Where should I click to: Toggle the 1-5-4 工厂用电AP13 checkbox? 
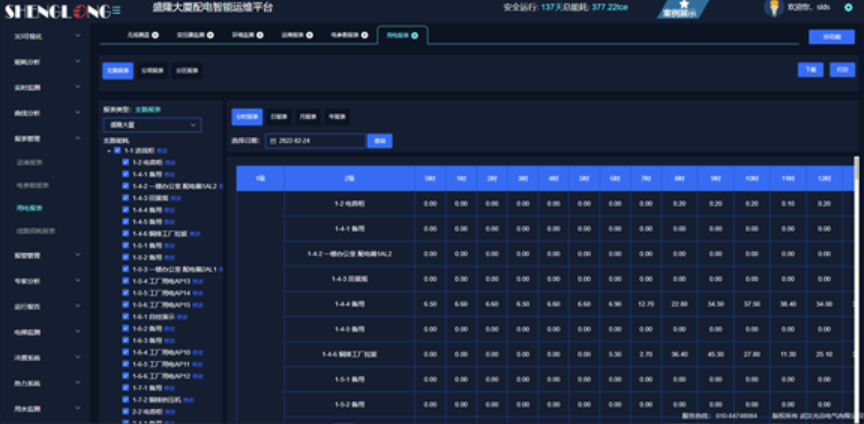(x=125, y=281)
